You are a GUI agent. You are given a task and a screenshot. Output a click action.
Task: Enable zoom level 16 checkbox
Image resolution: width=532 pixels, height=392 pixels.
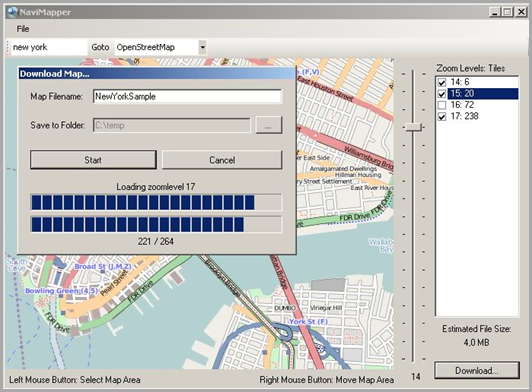pyautogui.click(x=442, y=105)
